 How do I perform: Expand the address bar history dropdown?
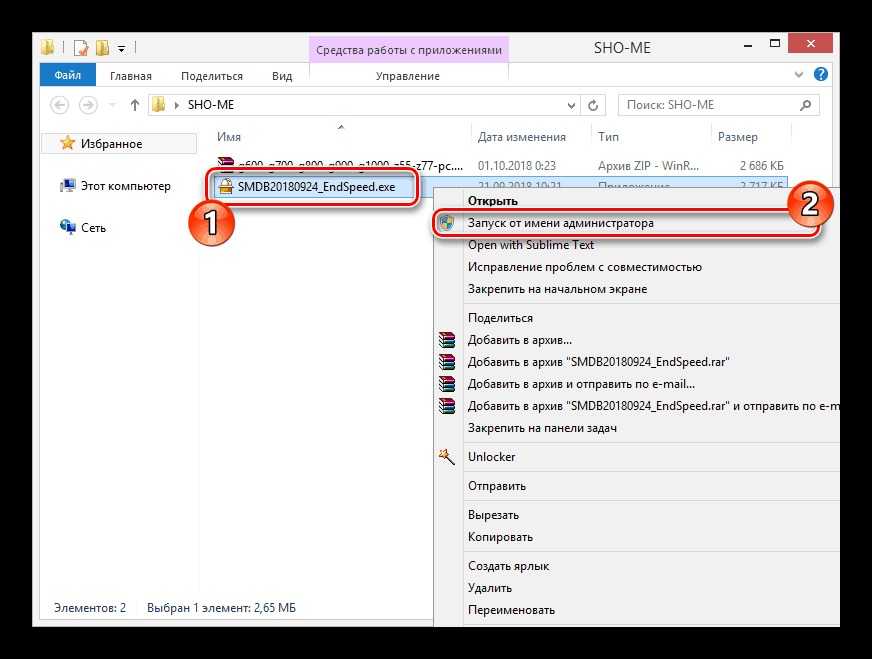tap(571, 105)
